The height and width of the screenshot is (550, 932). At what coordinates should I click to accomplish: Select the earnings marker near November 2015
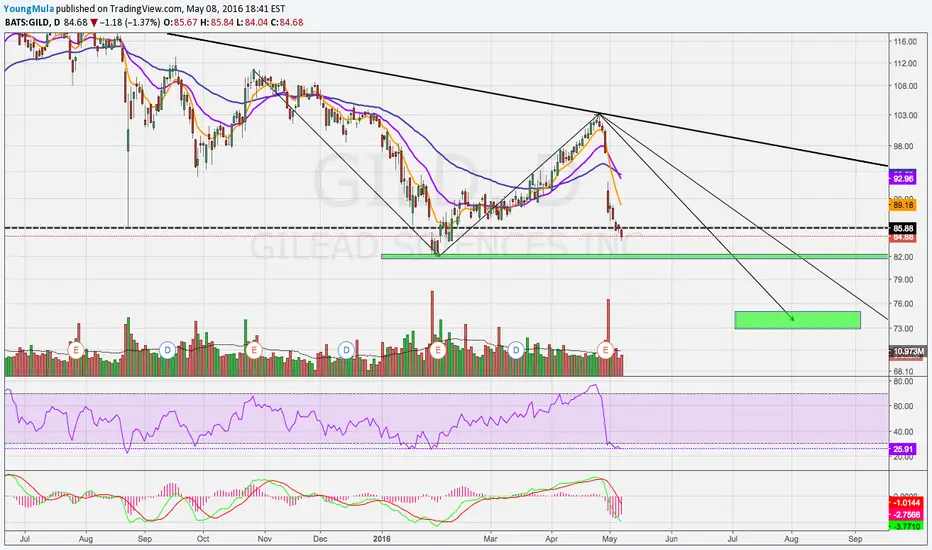tap(254, 350)
